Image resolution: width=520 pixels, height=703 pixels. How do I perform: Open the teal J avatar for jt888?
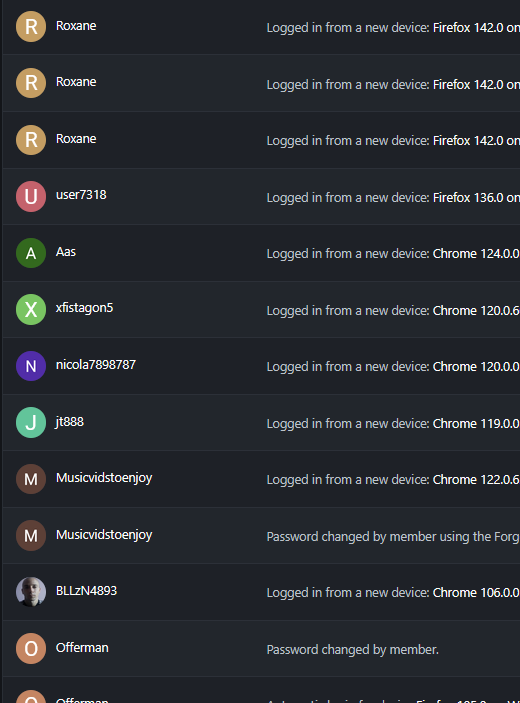[x=31, y=422]
